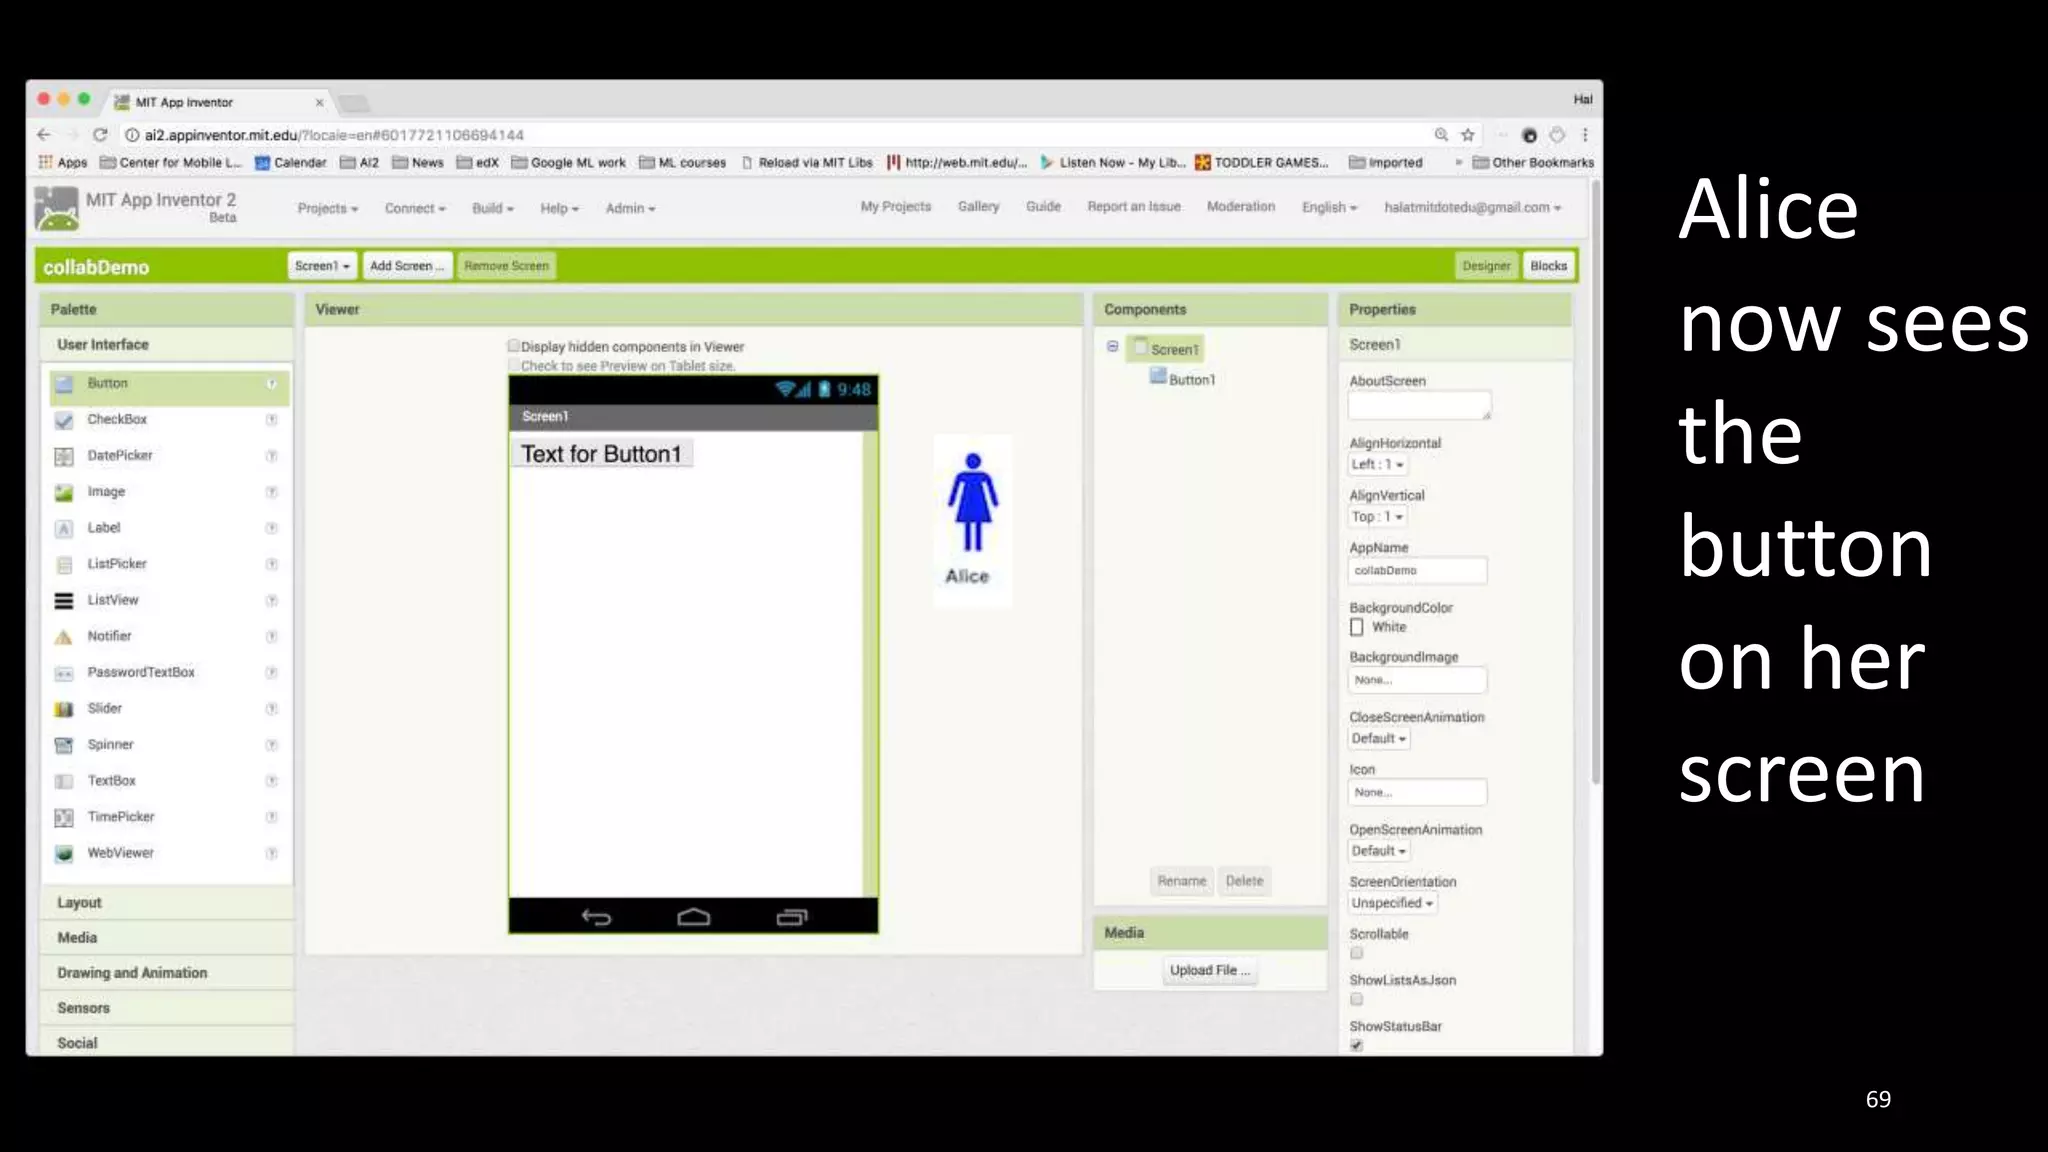Open the Projects menu
2048x1152 pixels.
click(x=327, y=209)
